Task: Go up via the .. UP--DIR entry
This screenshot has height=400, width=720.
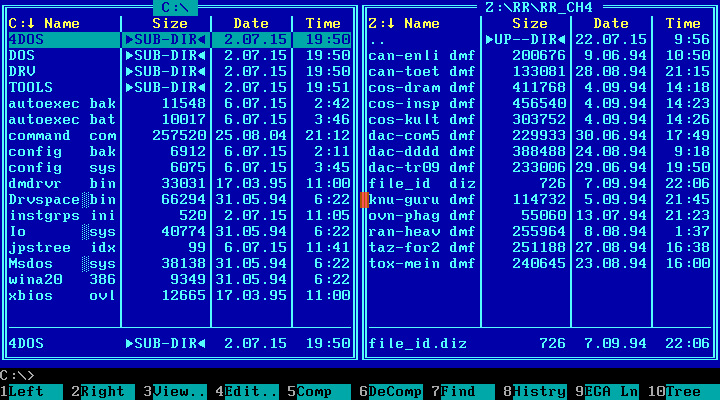Action: click(540, 40)
